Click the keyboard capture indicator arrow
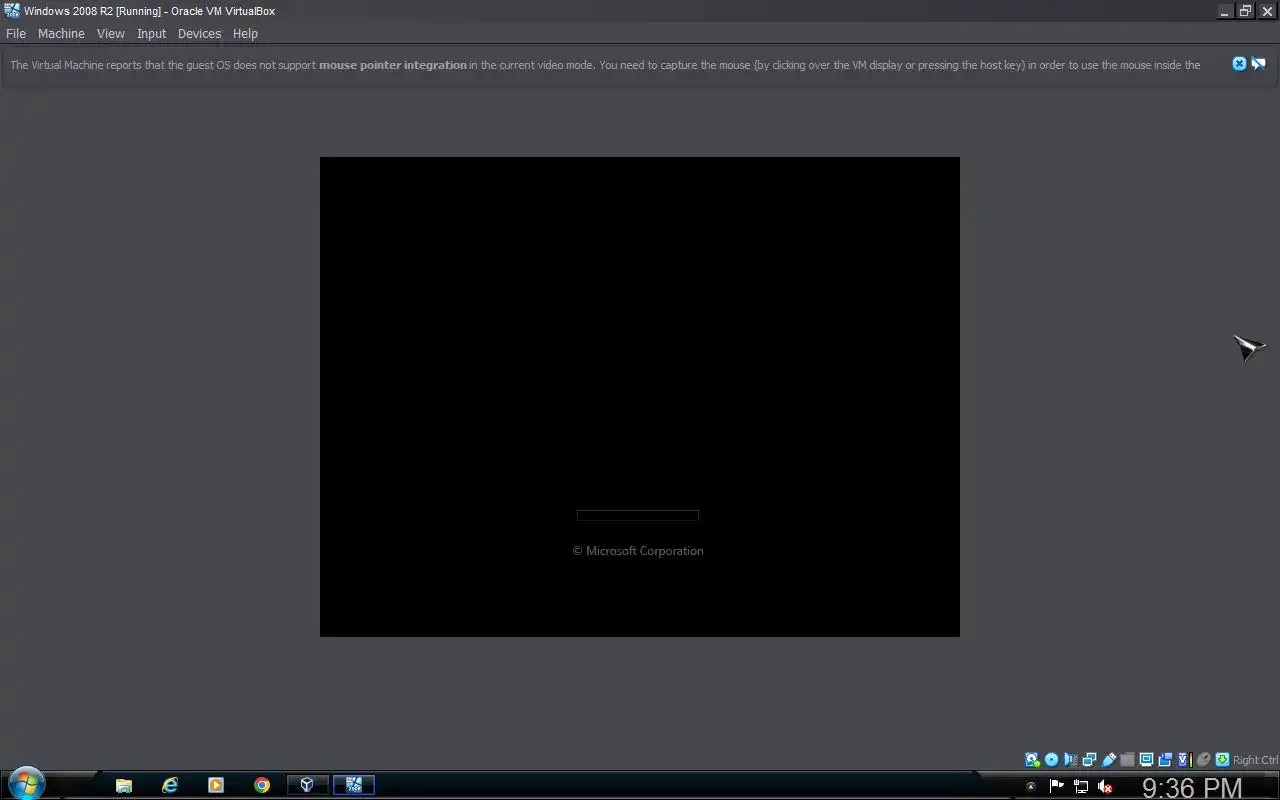The height and width of the screenshot is (800, 1280). coord(1222,760)
